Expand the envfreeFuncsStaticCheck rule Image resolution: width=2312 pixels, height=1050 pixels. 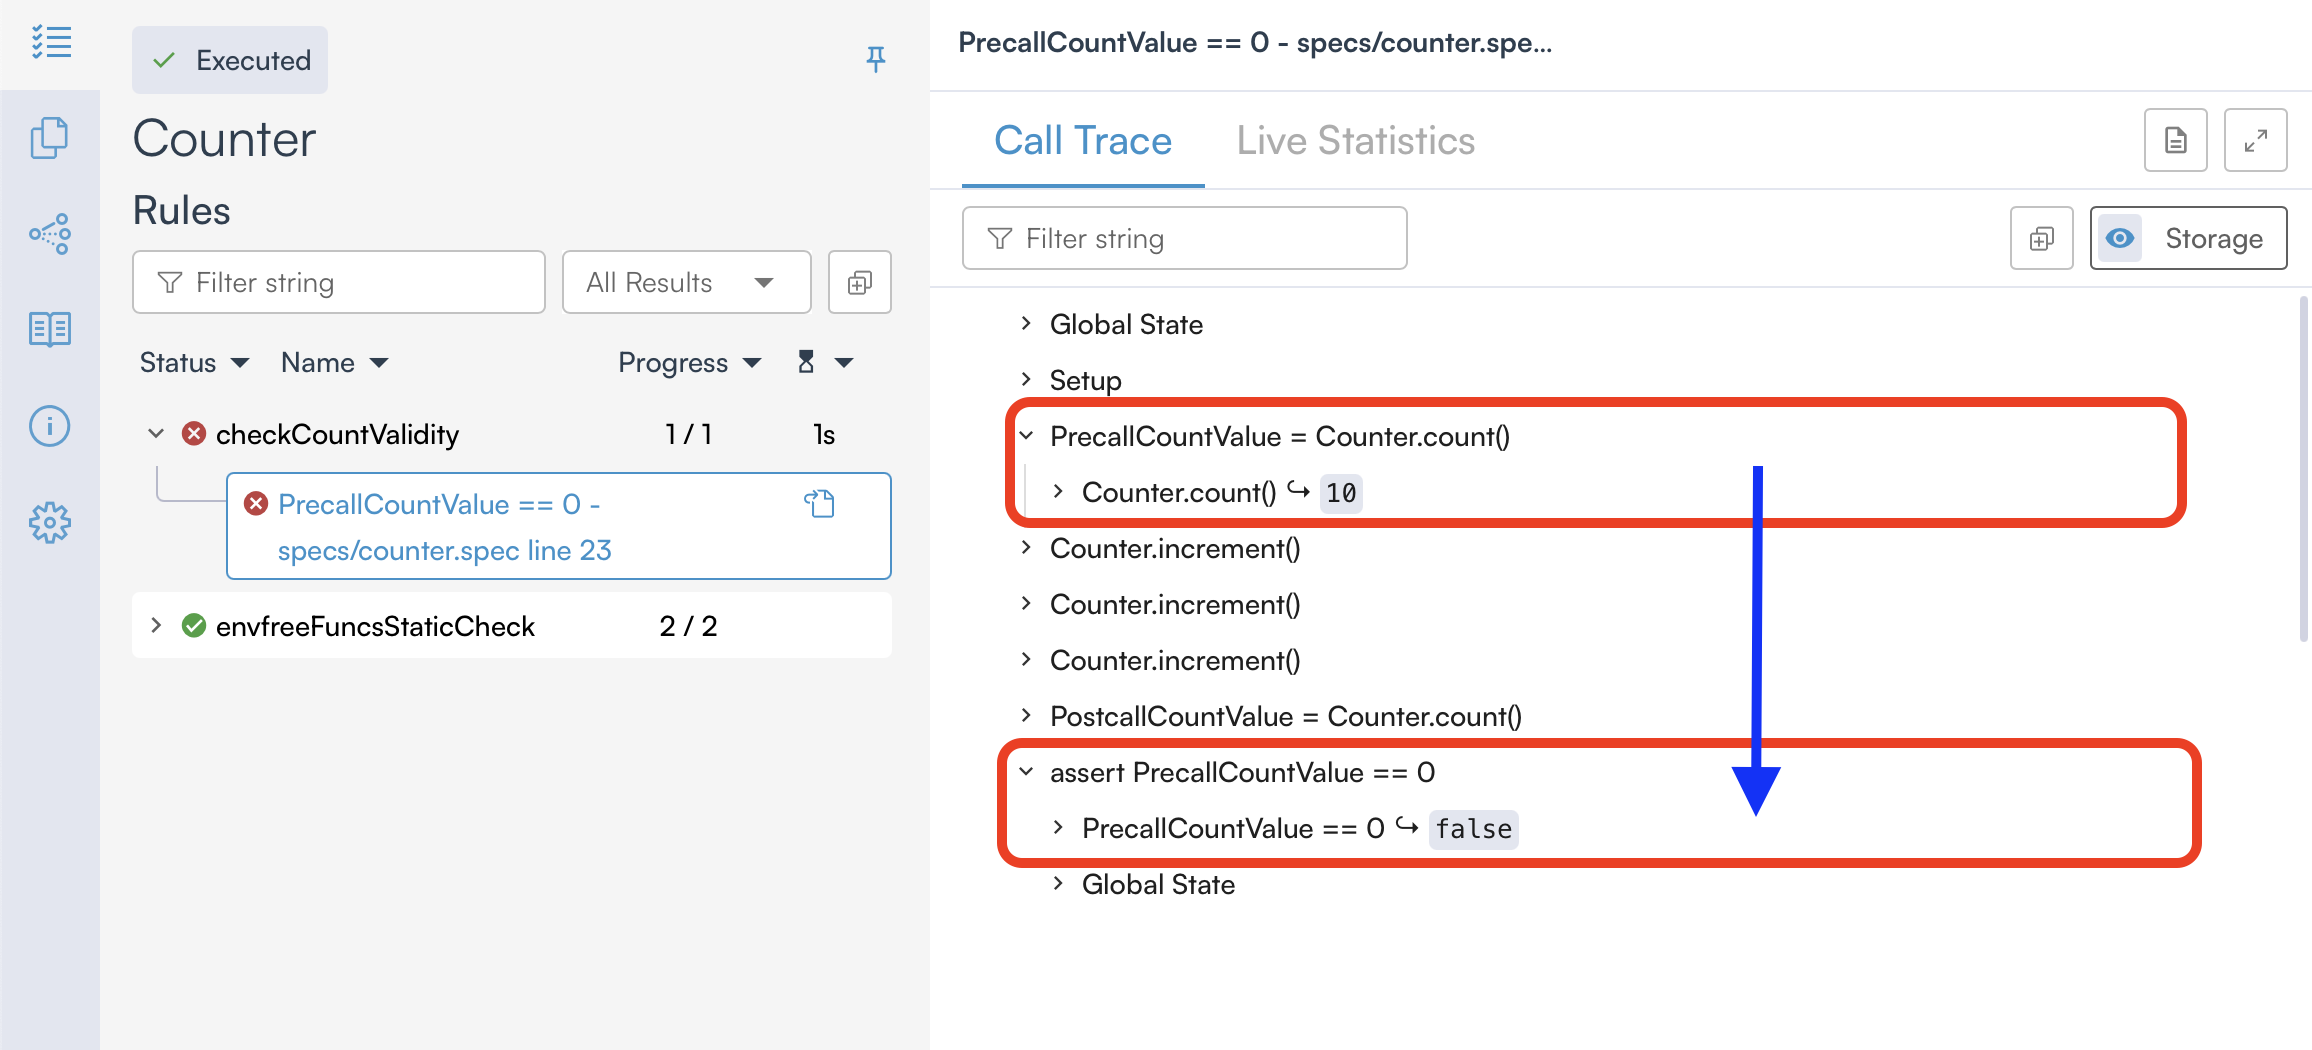(x=156, y=626)
